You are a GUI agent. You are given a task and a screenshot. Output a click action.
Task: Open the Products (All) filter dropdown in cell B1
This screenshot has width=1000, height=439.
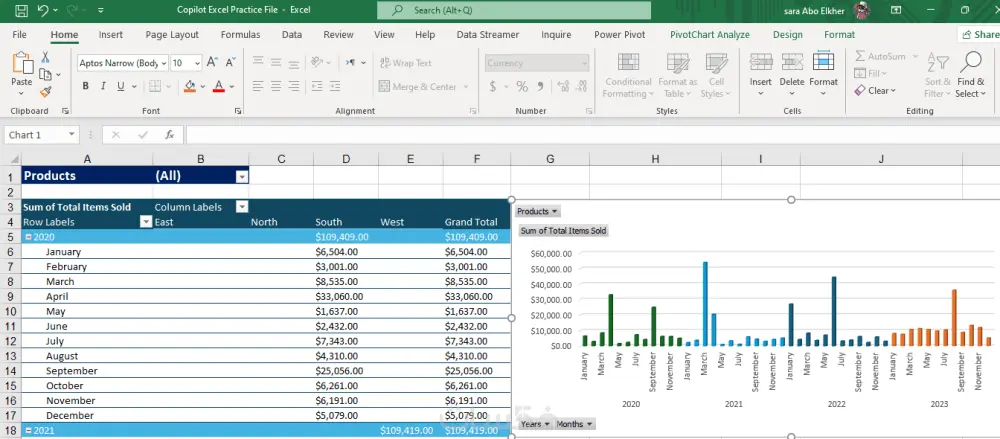241,176
